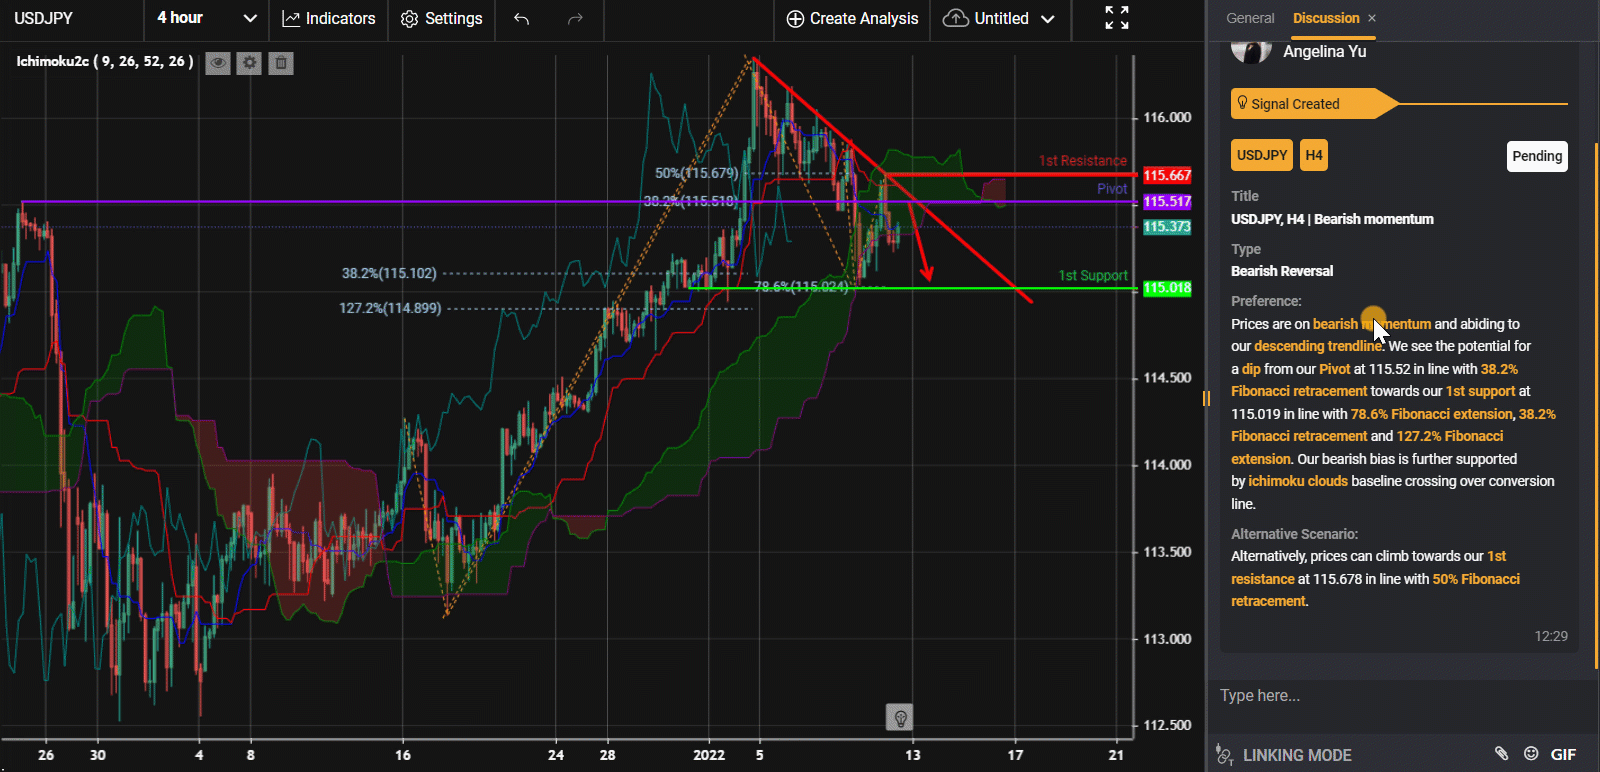Open the GIF picker

[x=1563, y=755]
